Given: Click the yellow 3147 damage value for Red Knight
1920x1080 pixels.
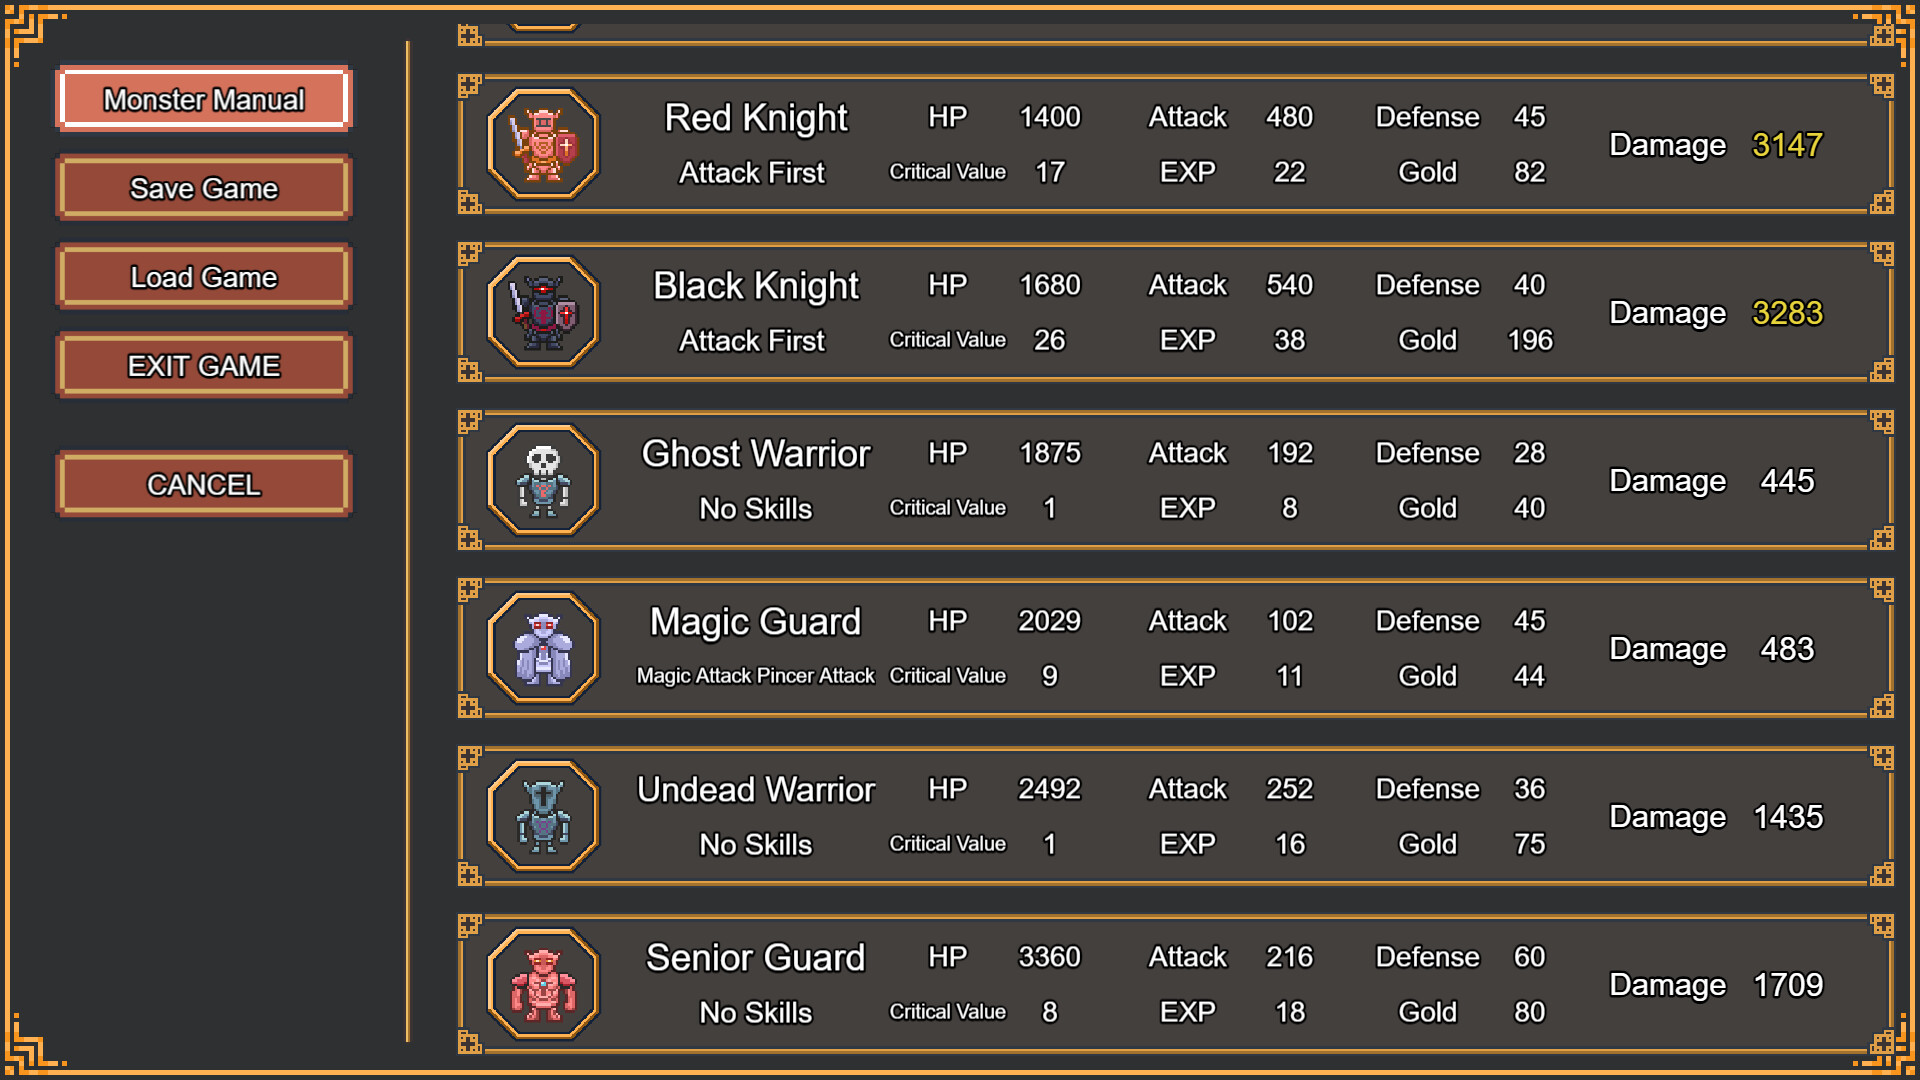Looking at the screenshot, I should pyautogui.click(x=1788, y=145).
